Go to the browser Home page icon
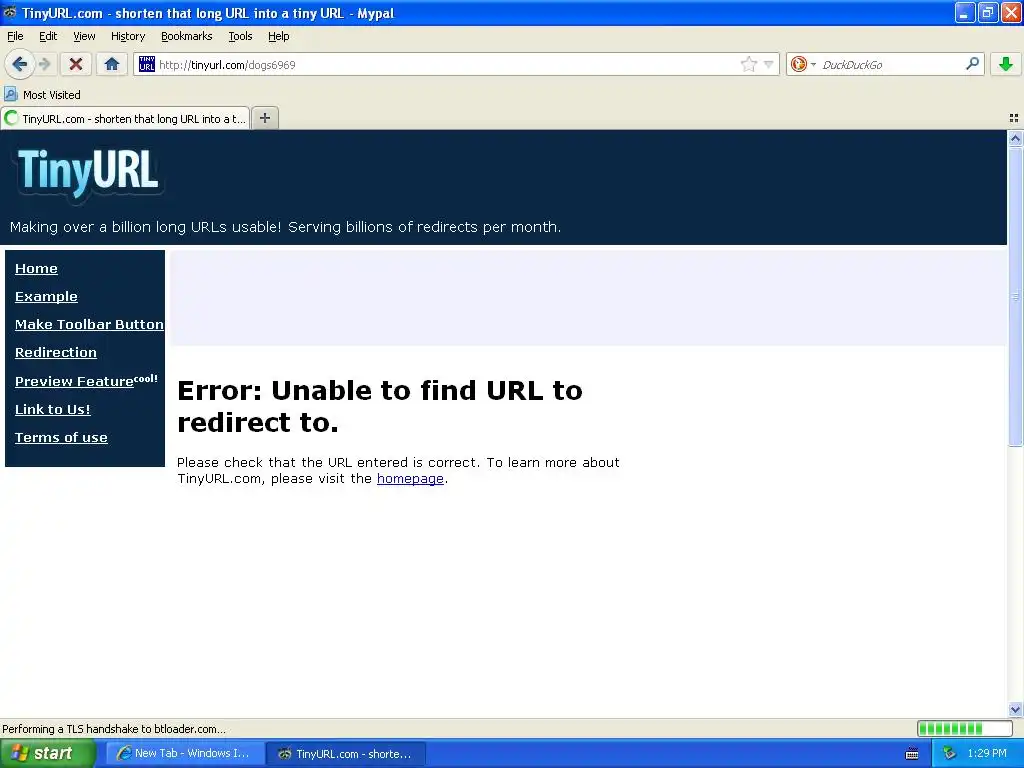 (112, 64)
